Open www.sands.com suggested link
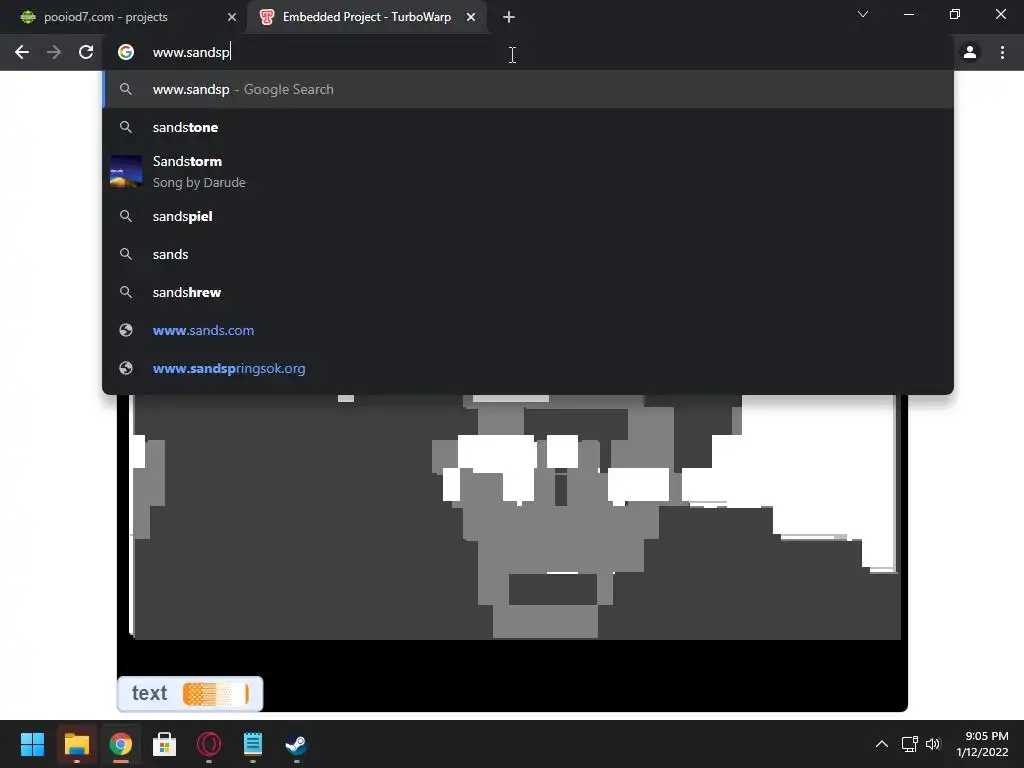Image resolution: width=1024 pixels, height=768 pixels. pyautogui.click(x=528, y=330)
